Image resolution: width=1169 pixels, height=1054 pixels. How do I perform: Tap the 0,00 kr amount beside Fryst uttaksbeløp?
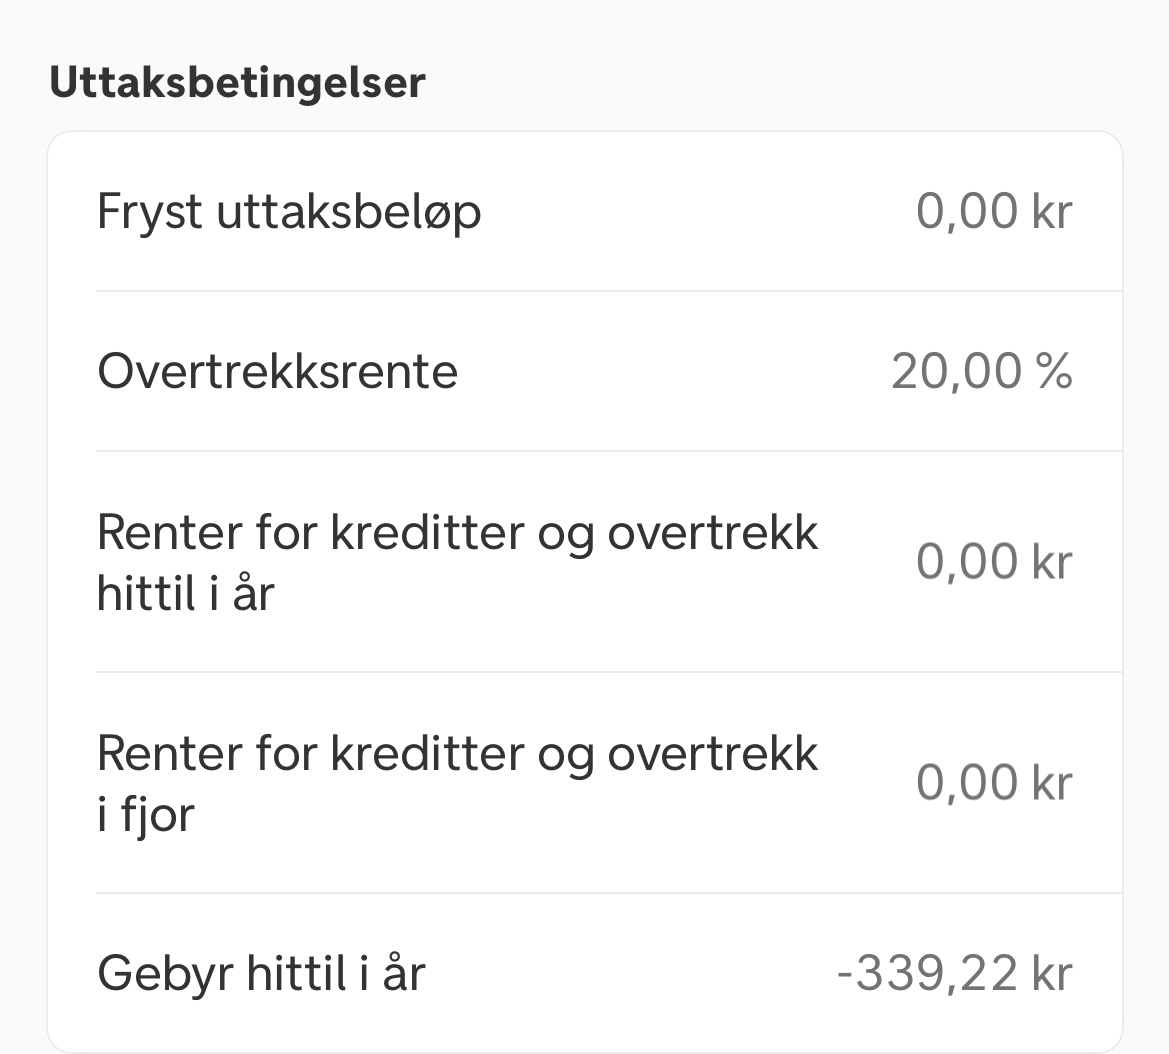point(994,212)
